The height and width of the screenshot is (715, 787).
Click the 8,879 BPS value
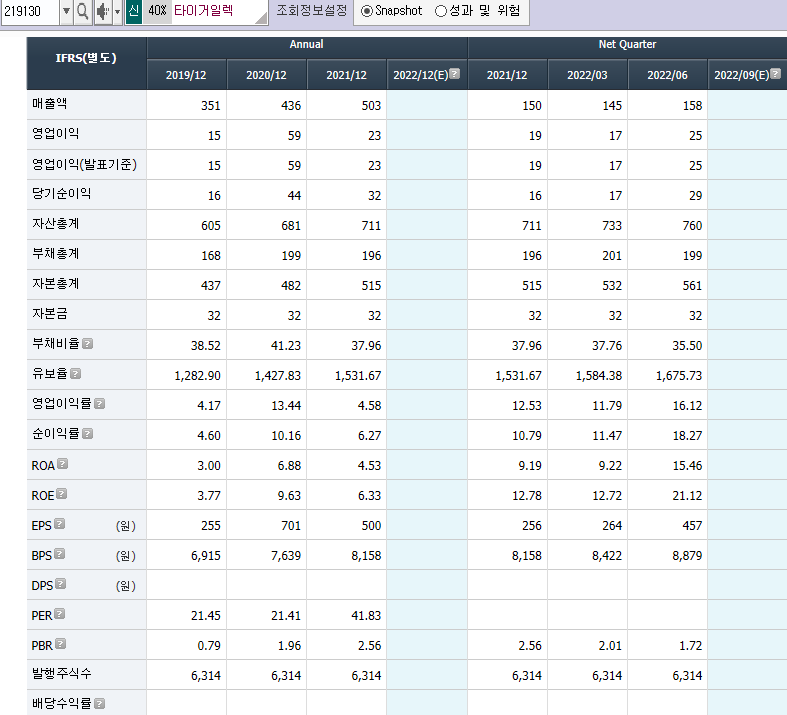coord(687,555)
